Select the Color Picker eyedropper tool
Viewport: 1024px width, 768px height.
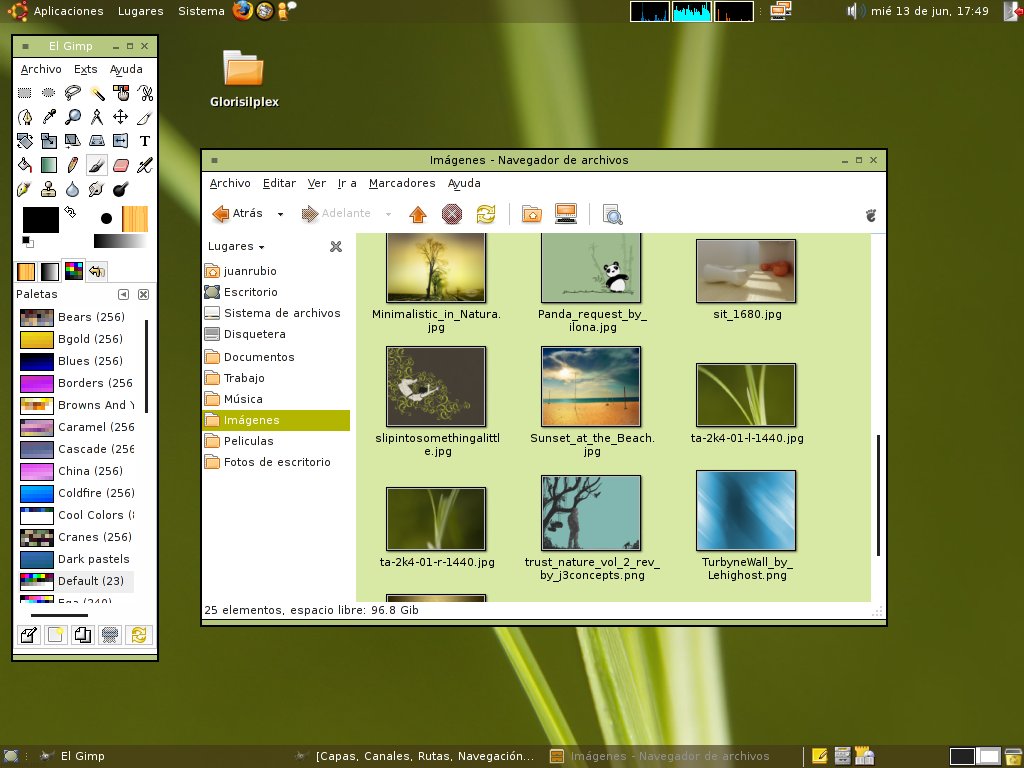pyautogui.click(x=48, y=117)
